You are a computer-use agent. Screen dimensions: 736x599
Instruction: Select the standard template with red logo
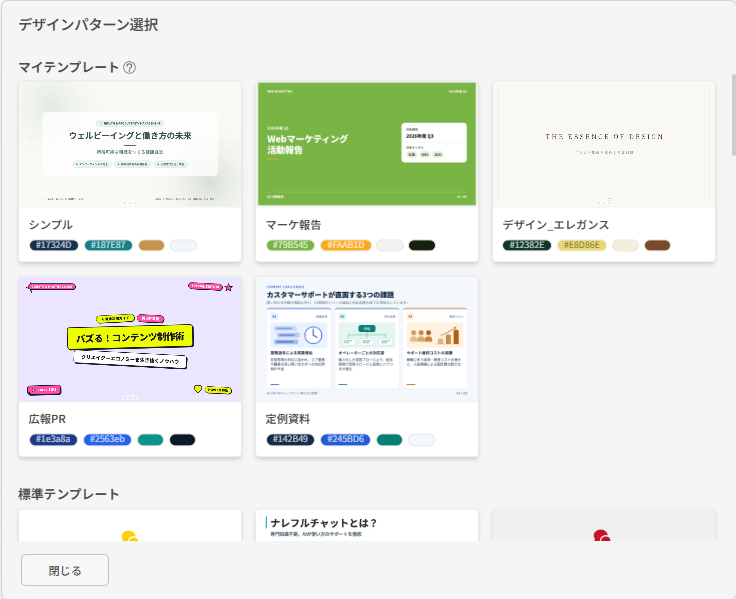[x=604, y=525]
